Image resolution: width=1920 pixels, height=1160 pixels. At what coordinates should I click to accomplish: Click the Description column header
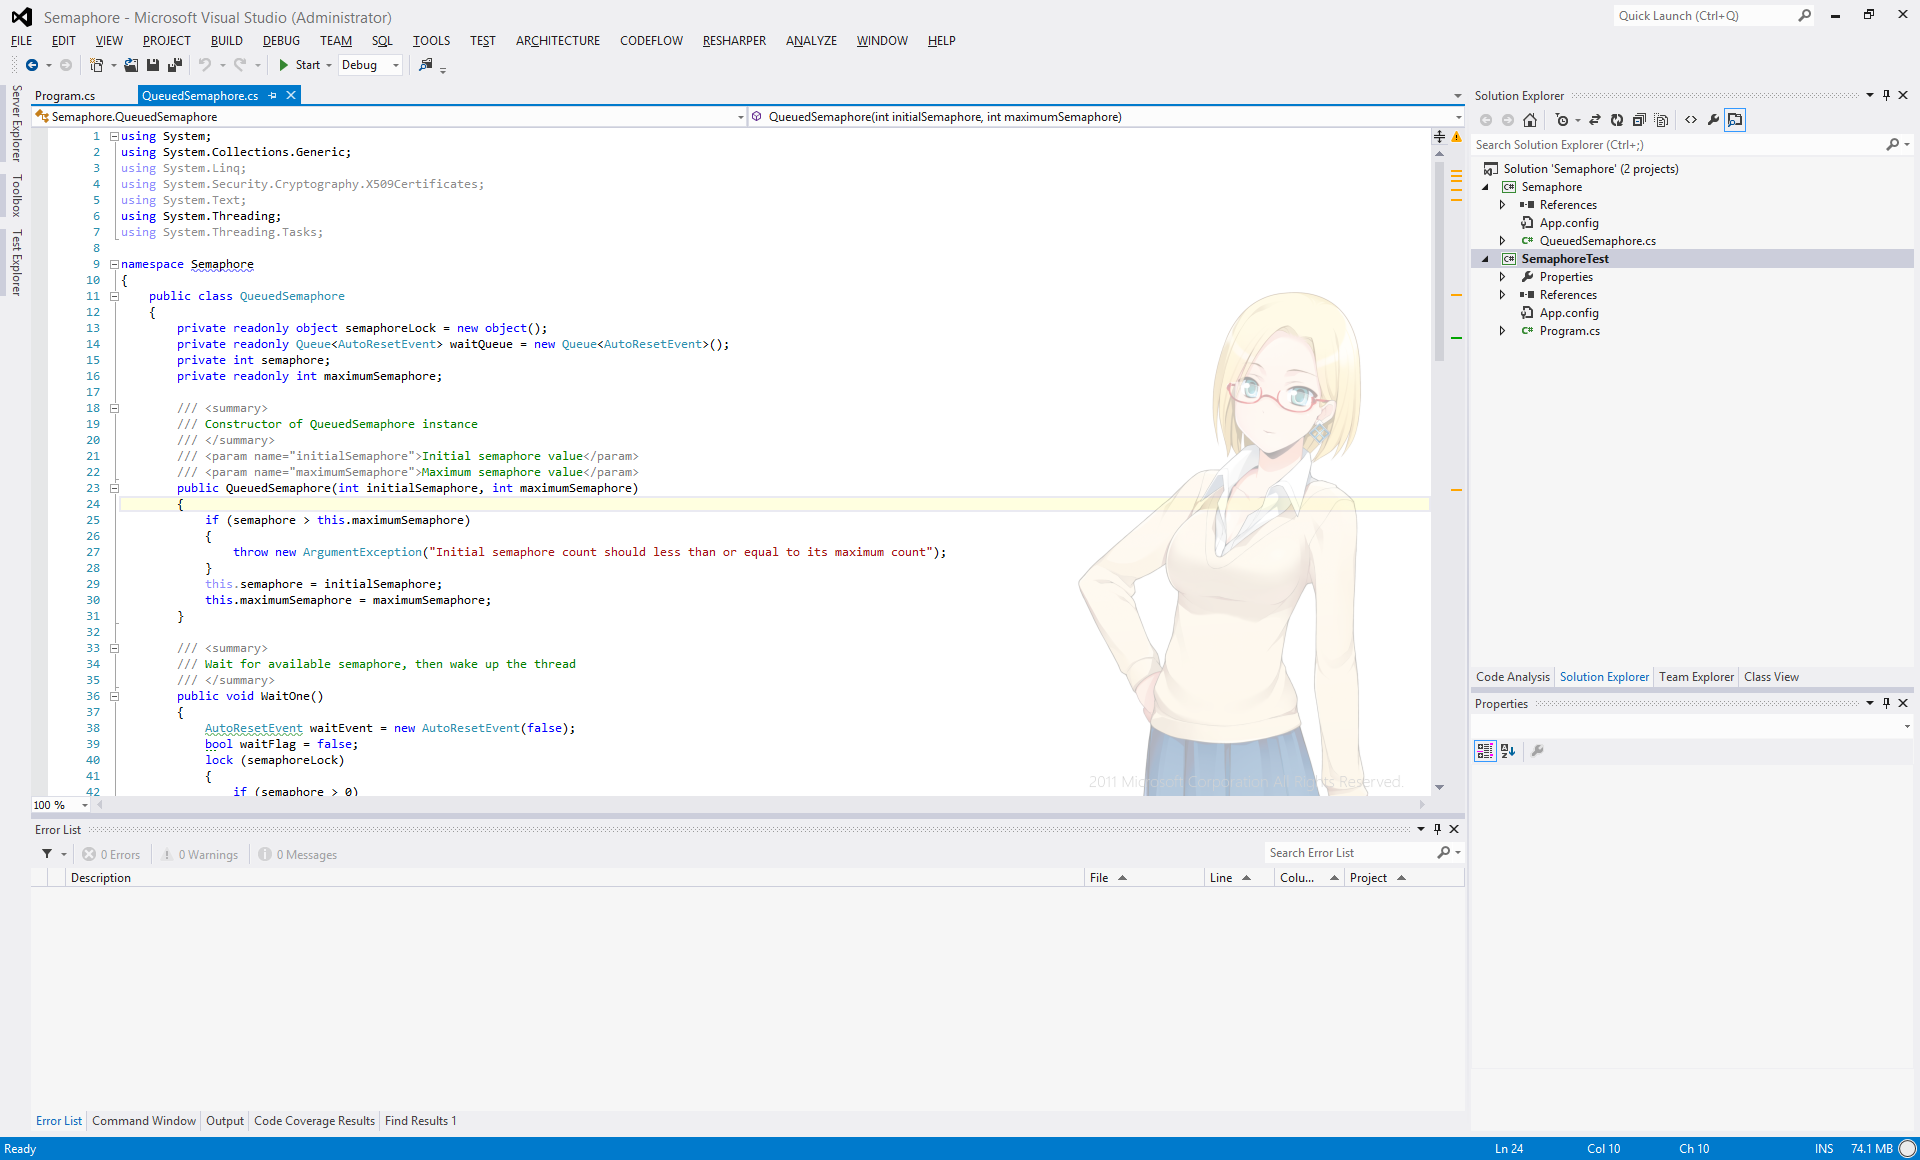coord(575,878)
